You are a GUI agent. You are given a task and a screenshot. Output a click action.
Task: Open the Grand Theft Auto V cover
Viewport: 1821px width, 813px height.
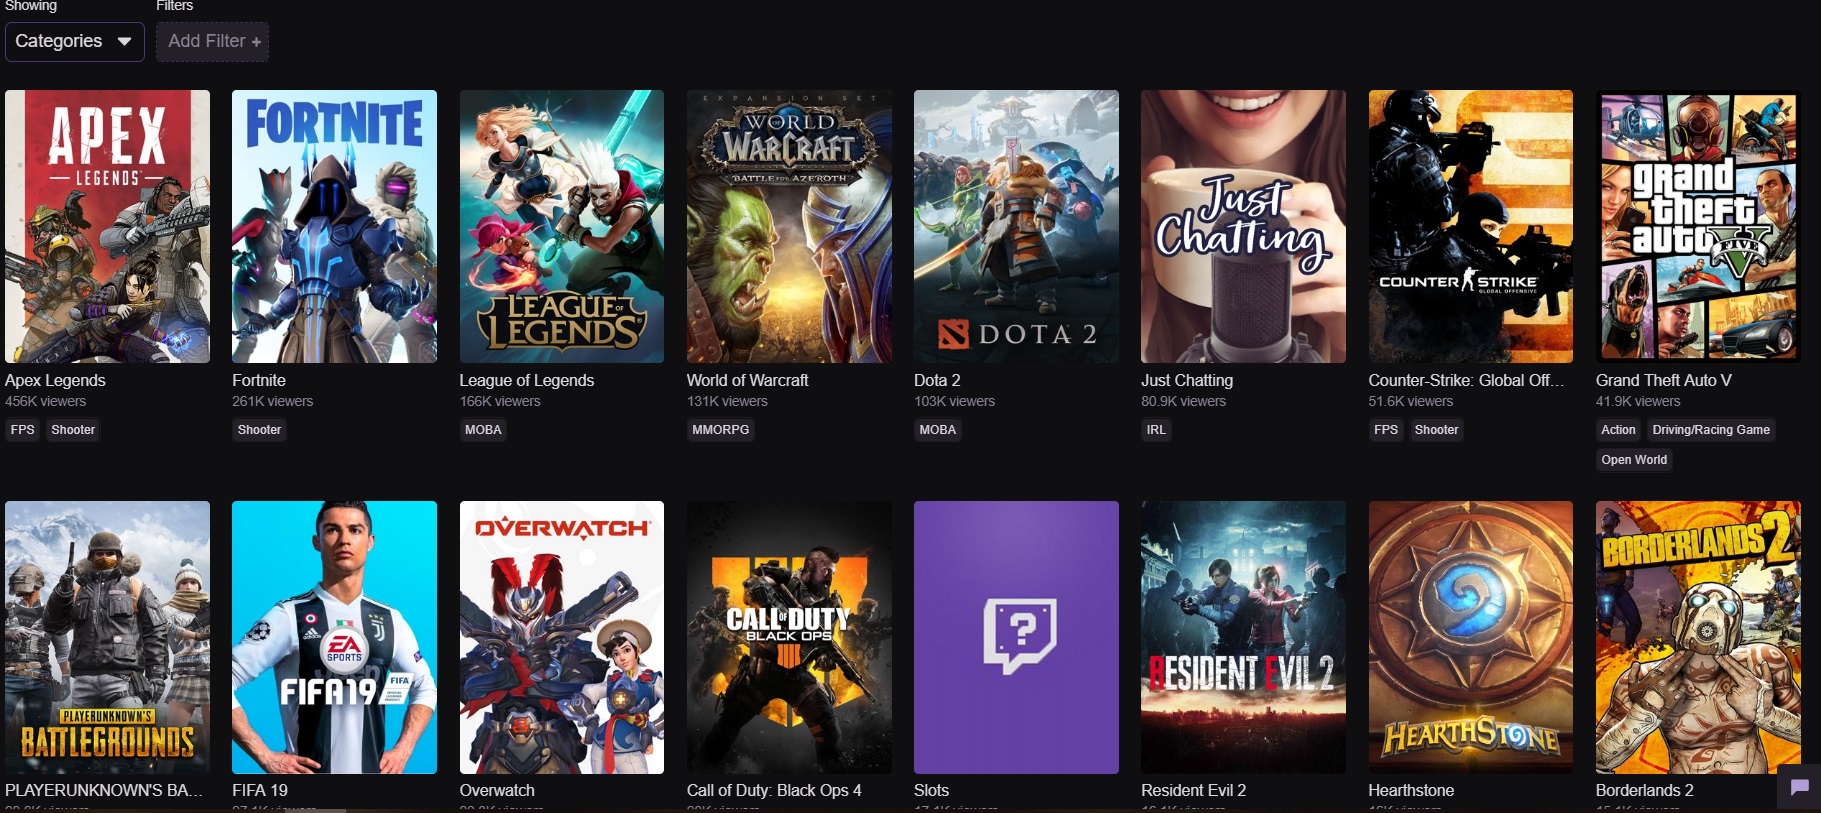(1698, 226)
